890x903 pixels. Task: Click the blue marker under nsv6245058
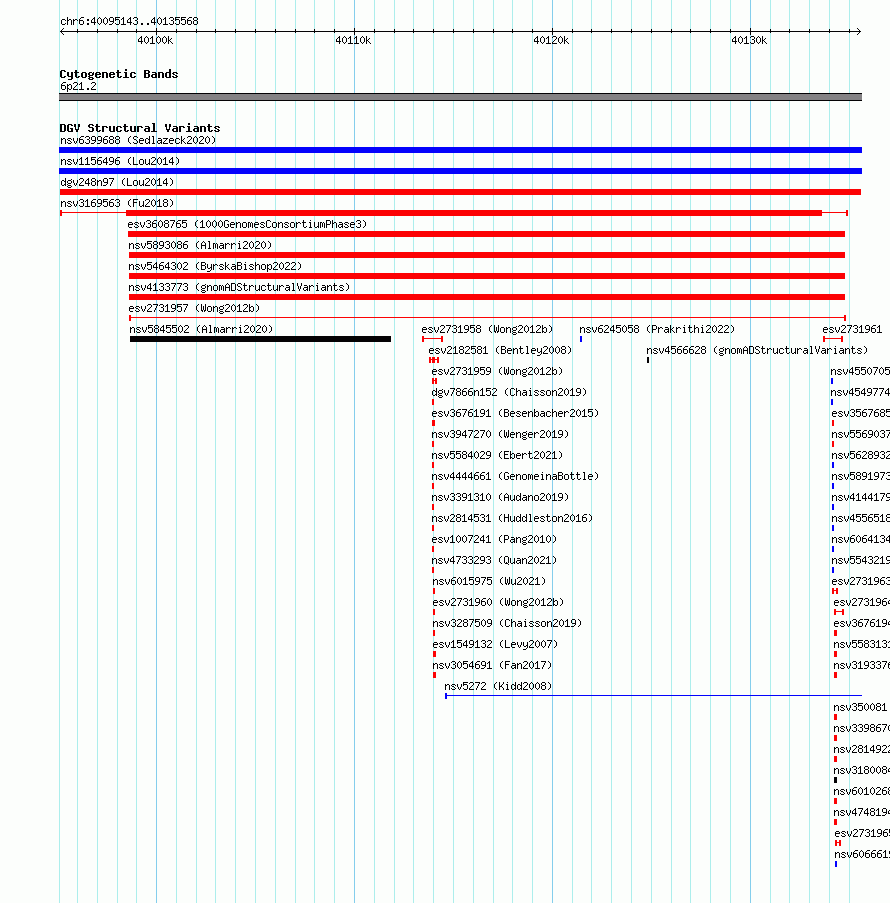pos(581,339)
